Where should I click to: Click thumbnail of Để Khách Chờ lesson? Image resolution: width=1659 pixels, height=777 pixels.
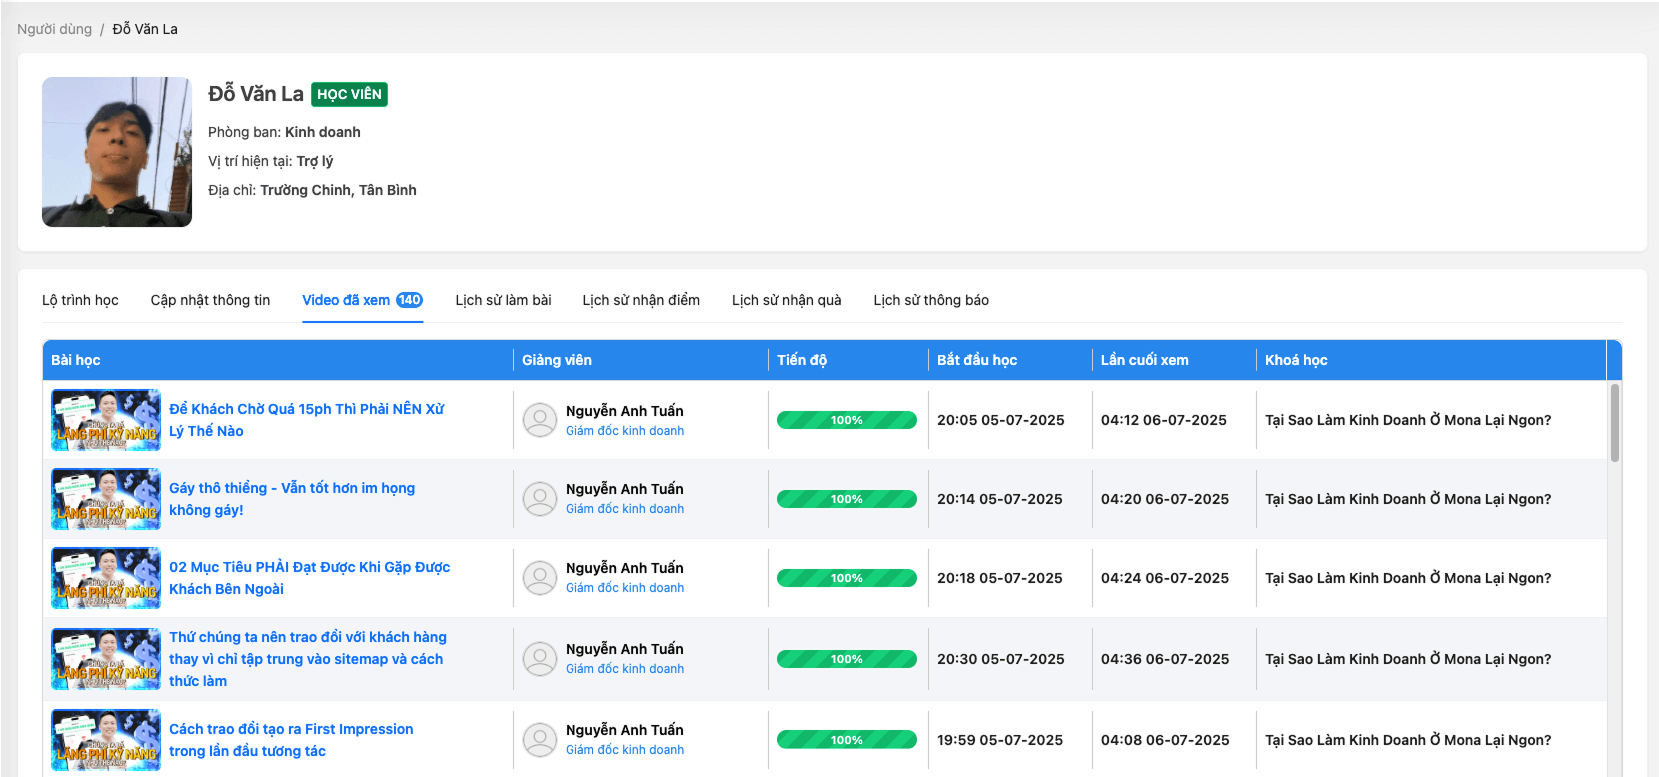tap(106, 420)
